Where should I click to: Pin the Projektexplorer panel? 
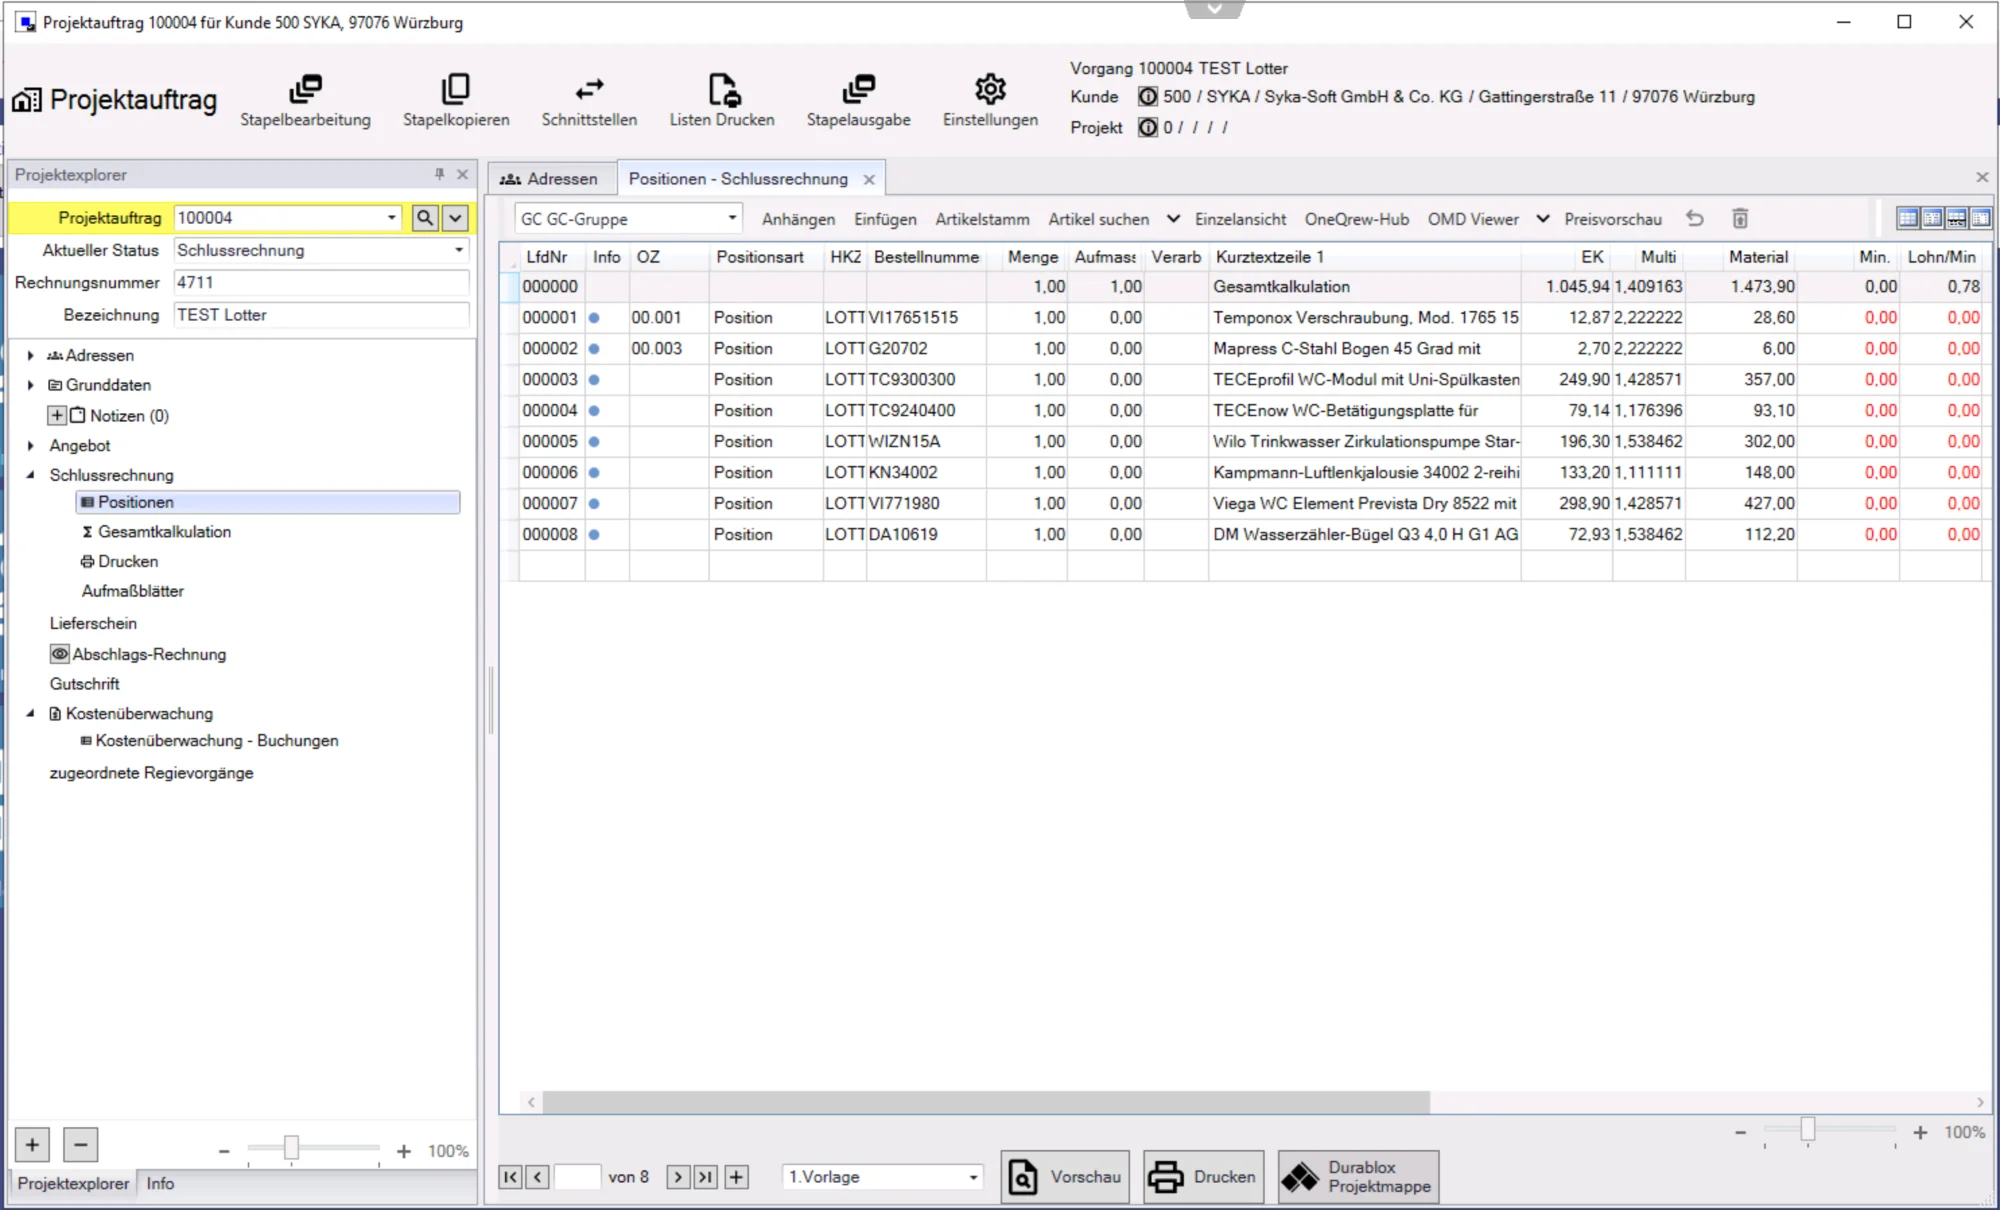pyautogui.click(x=439, y=174)
